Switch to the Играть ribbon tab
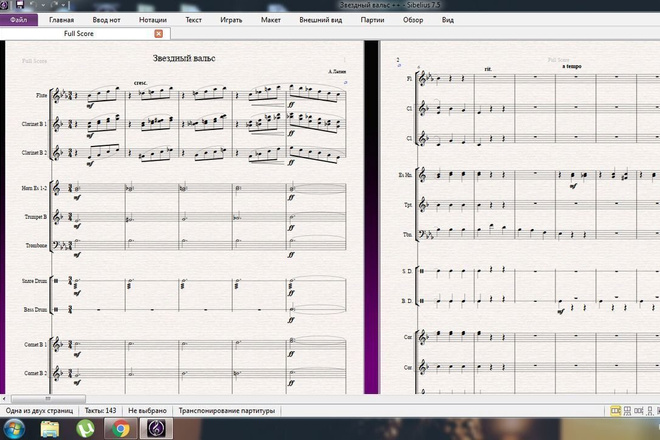The image size is (660, 440). pos(231,20)
